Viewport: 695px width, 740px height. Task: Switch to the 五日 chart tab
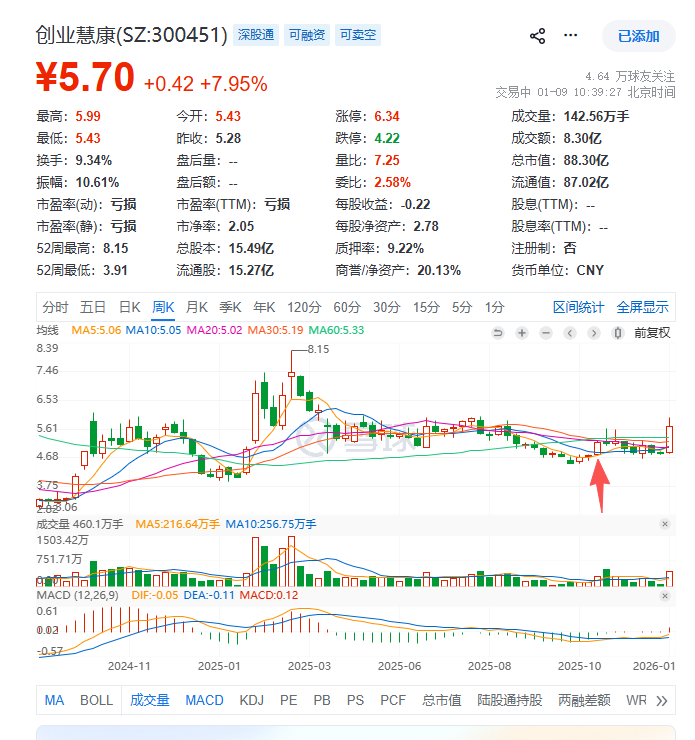tap(92, 307)
